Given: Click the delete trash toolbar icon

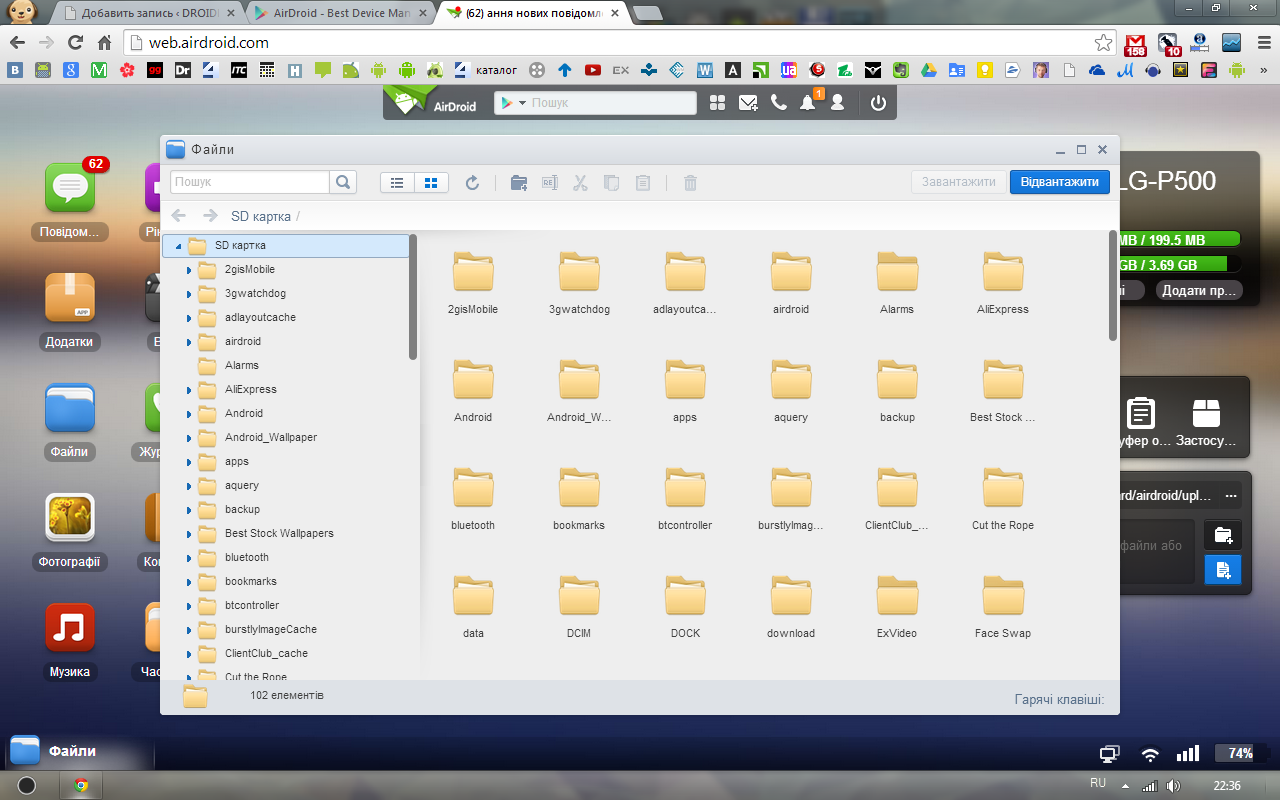Looking at the screenshot, I should coord(690,182).
